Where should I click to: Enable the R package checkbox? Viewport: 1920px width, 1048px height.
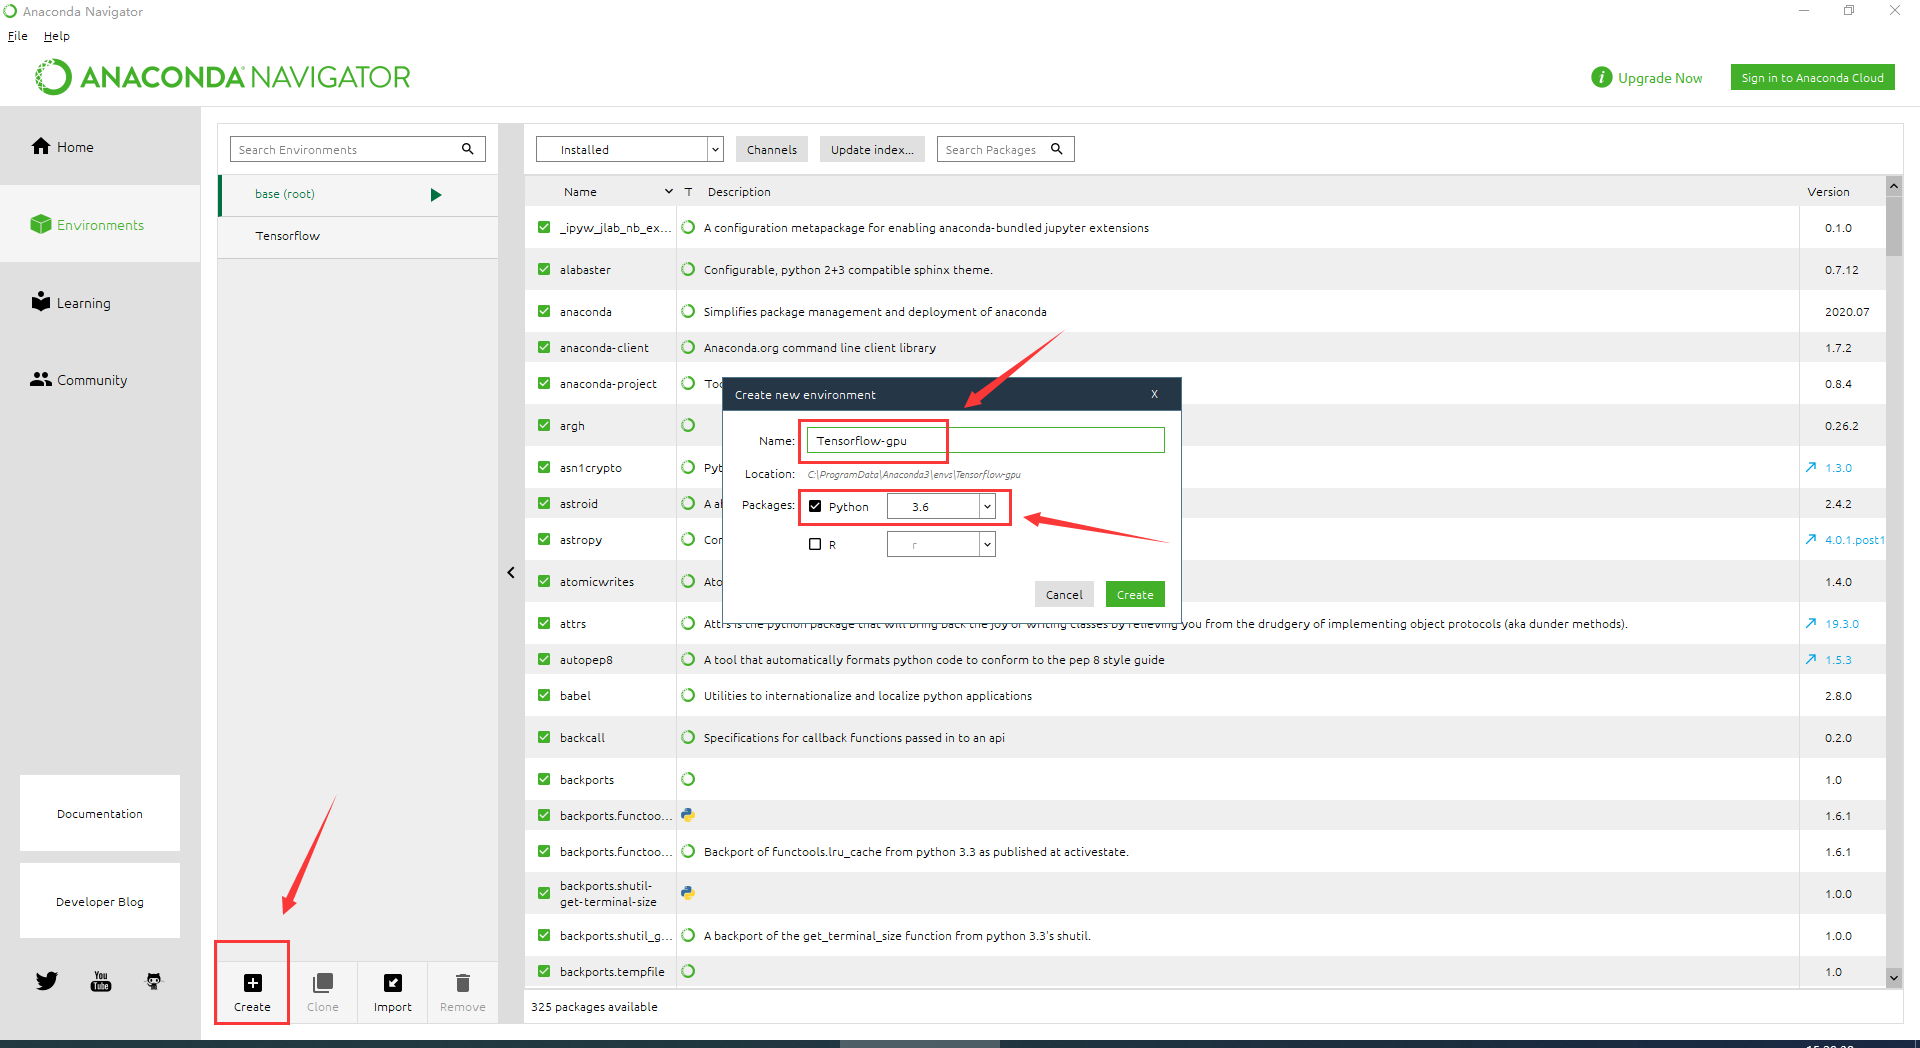coord(815,544)
